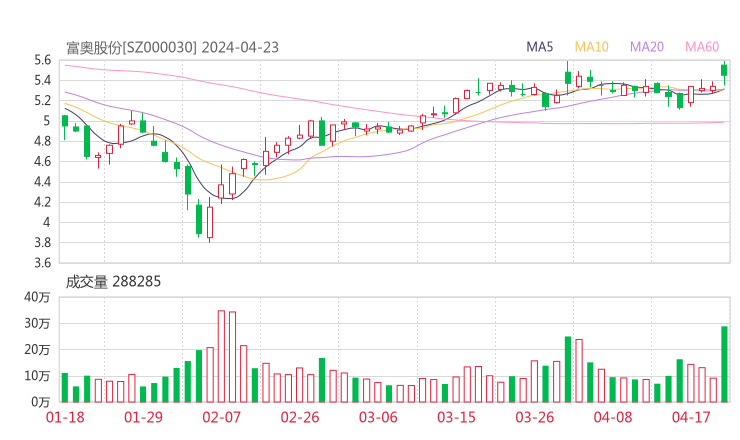This screenshot has width=740, height=440.
Task: Click the 04-08 date axis label
Action: click(613, 417)
